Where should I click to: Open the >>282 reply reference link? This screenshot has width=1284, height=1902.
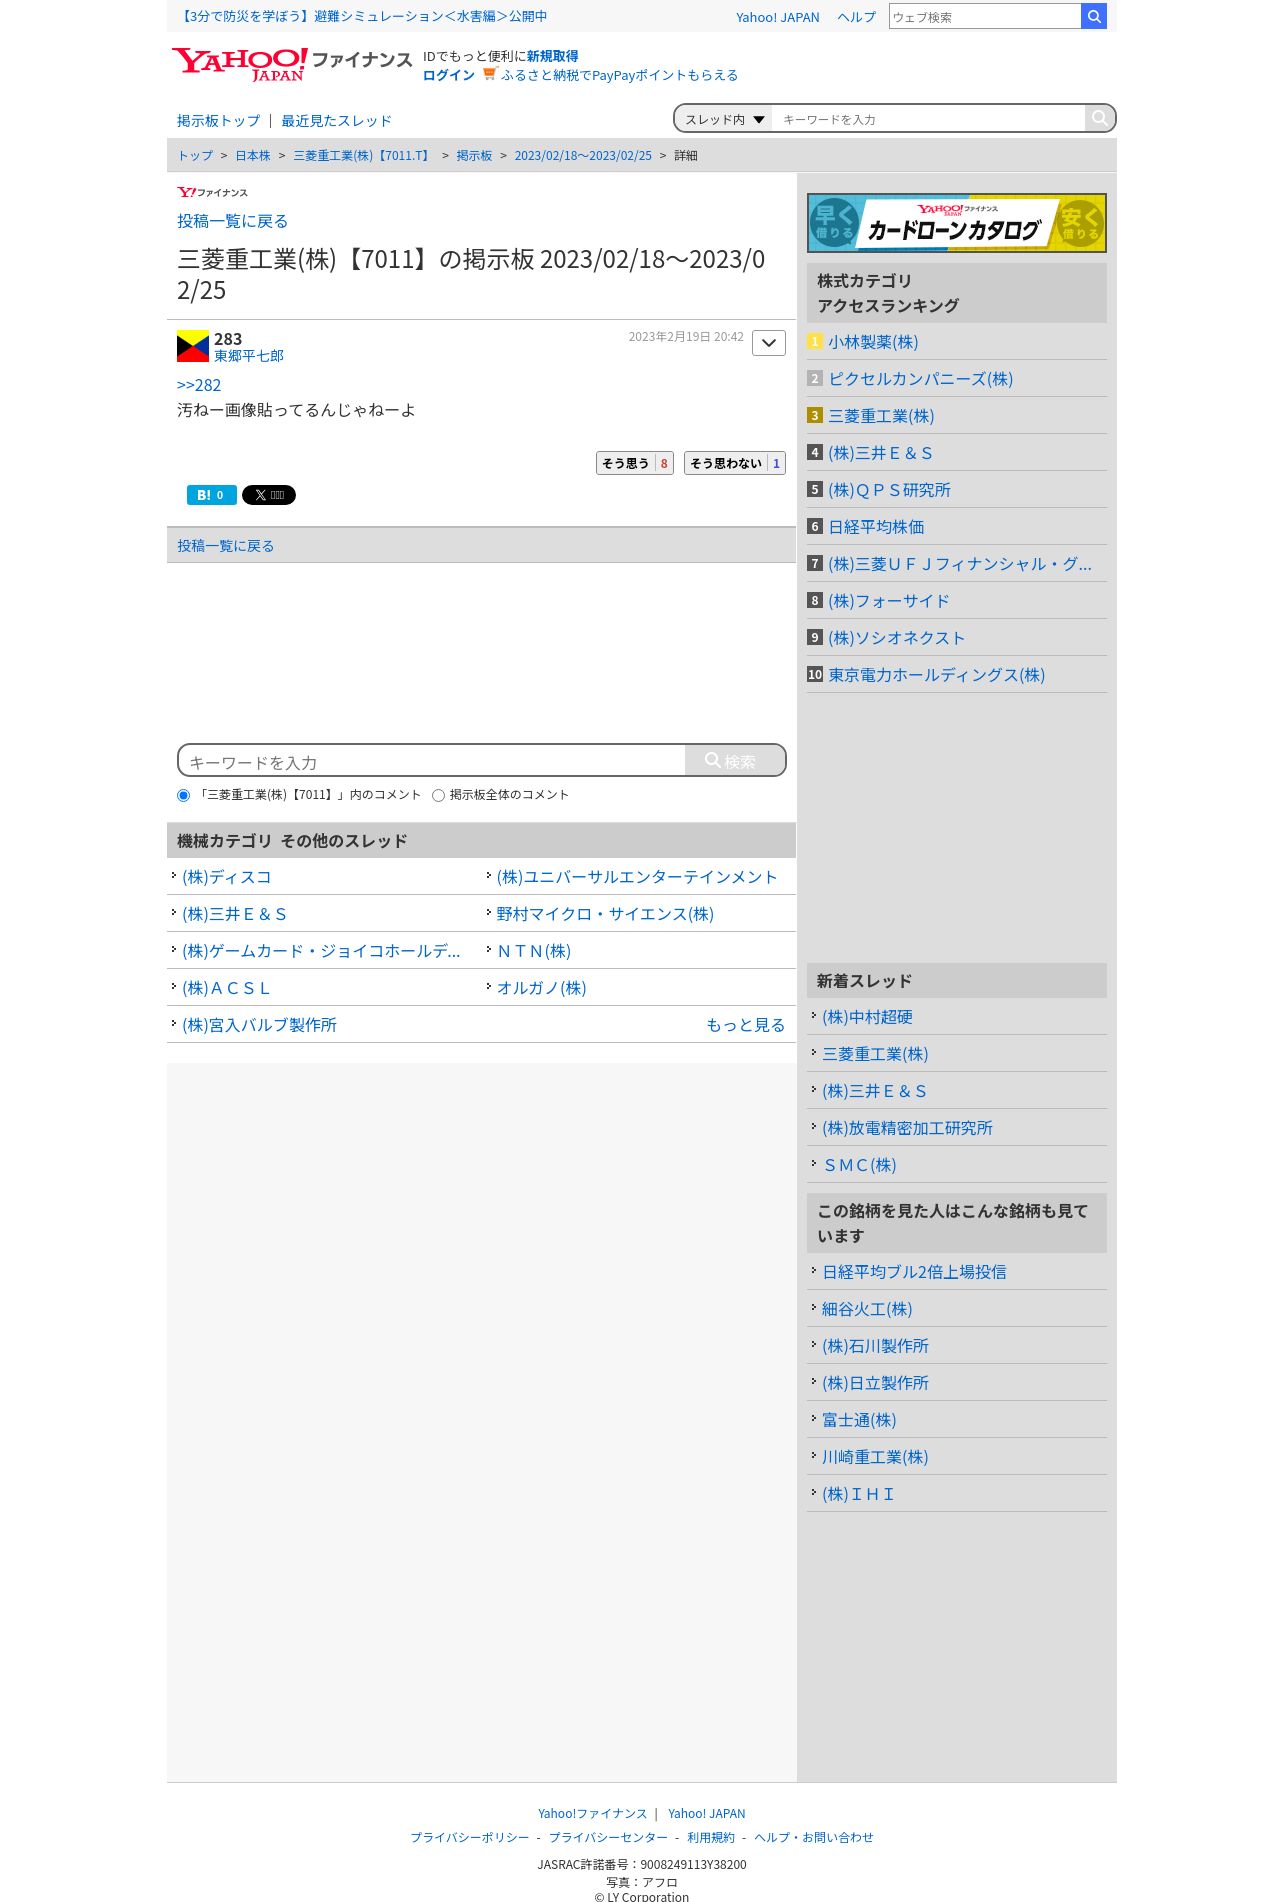tap(199, 385)
